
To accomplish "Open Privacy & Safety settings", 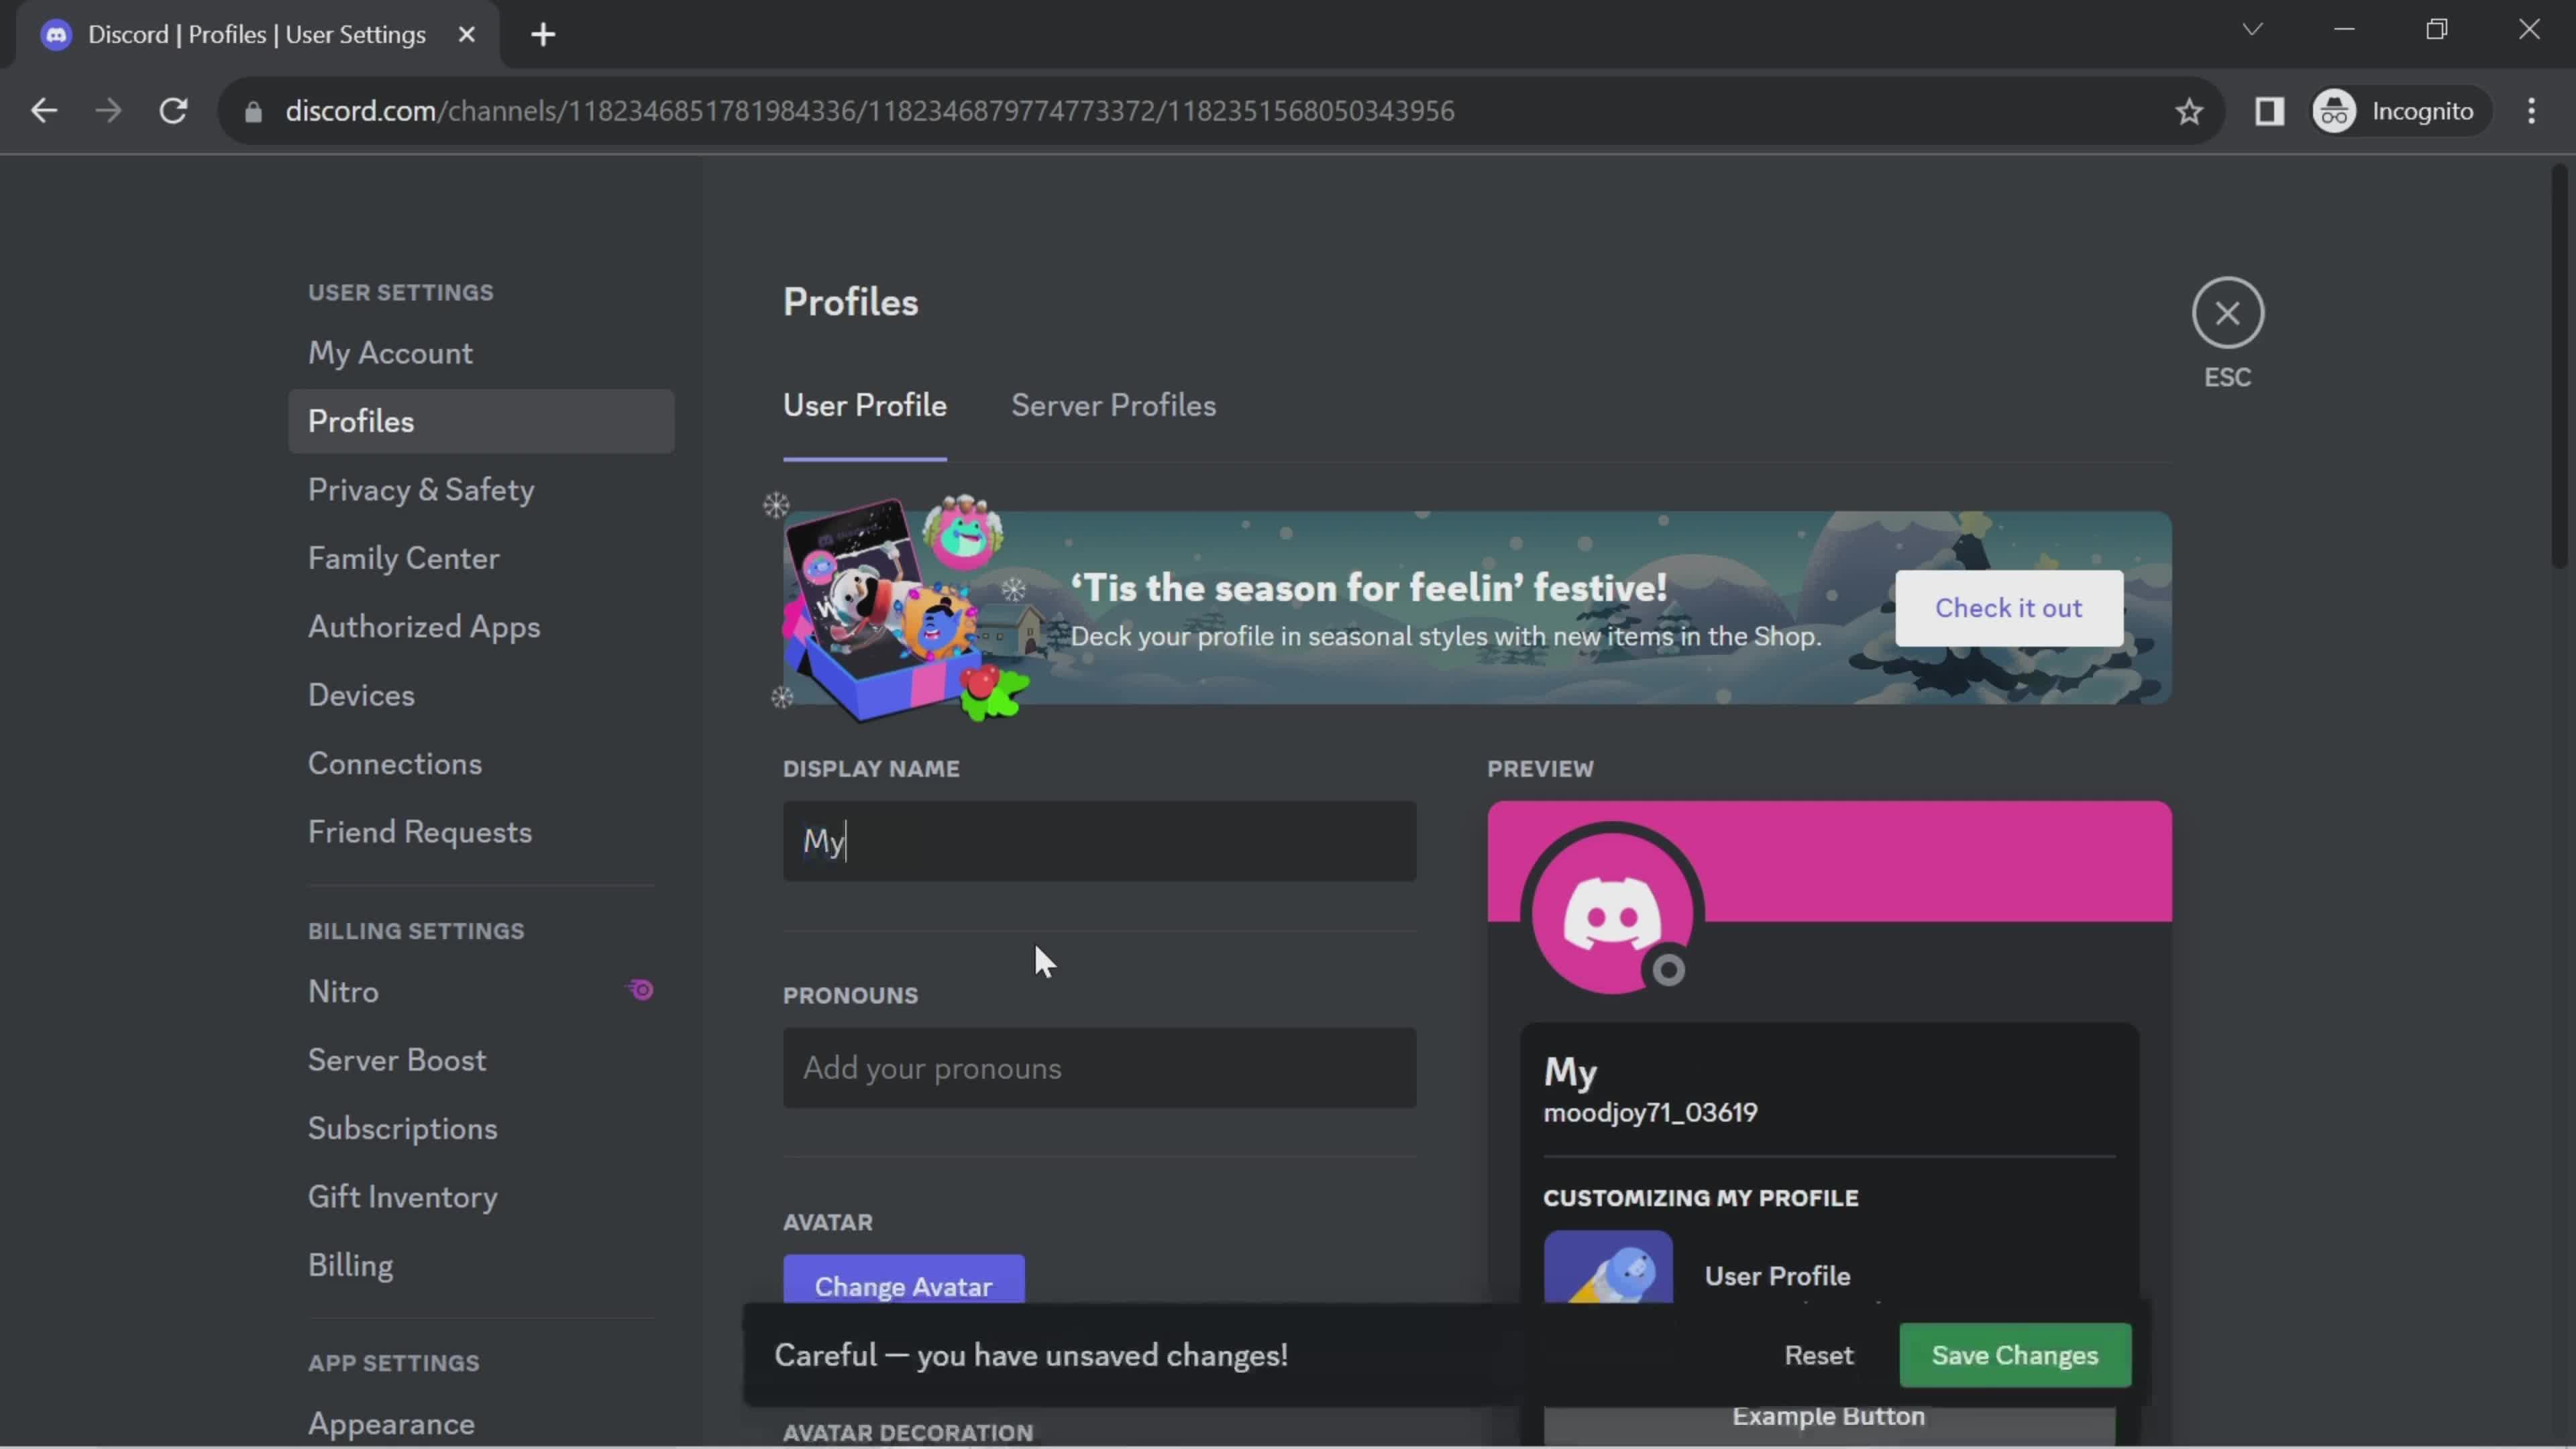I will 481,490.
